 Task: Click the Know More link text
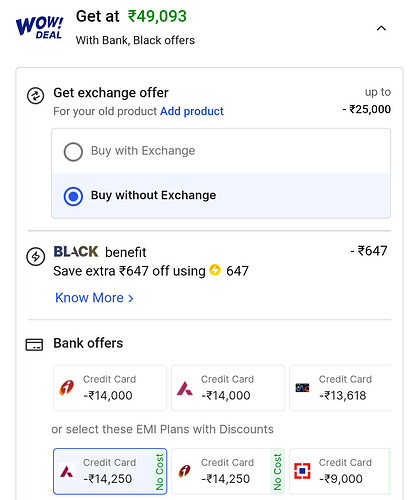(89, 298)
